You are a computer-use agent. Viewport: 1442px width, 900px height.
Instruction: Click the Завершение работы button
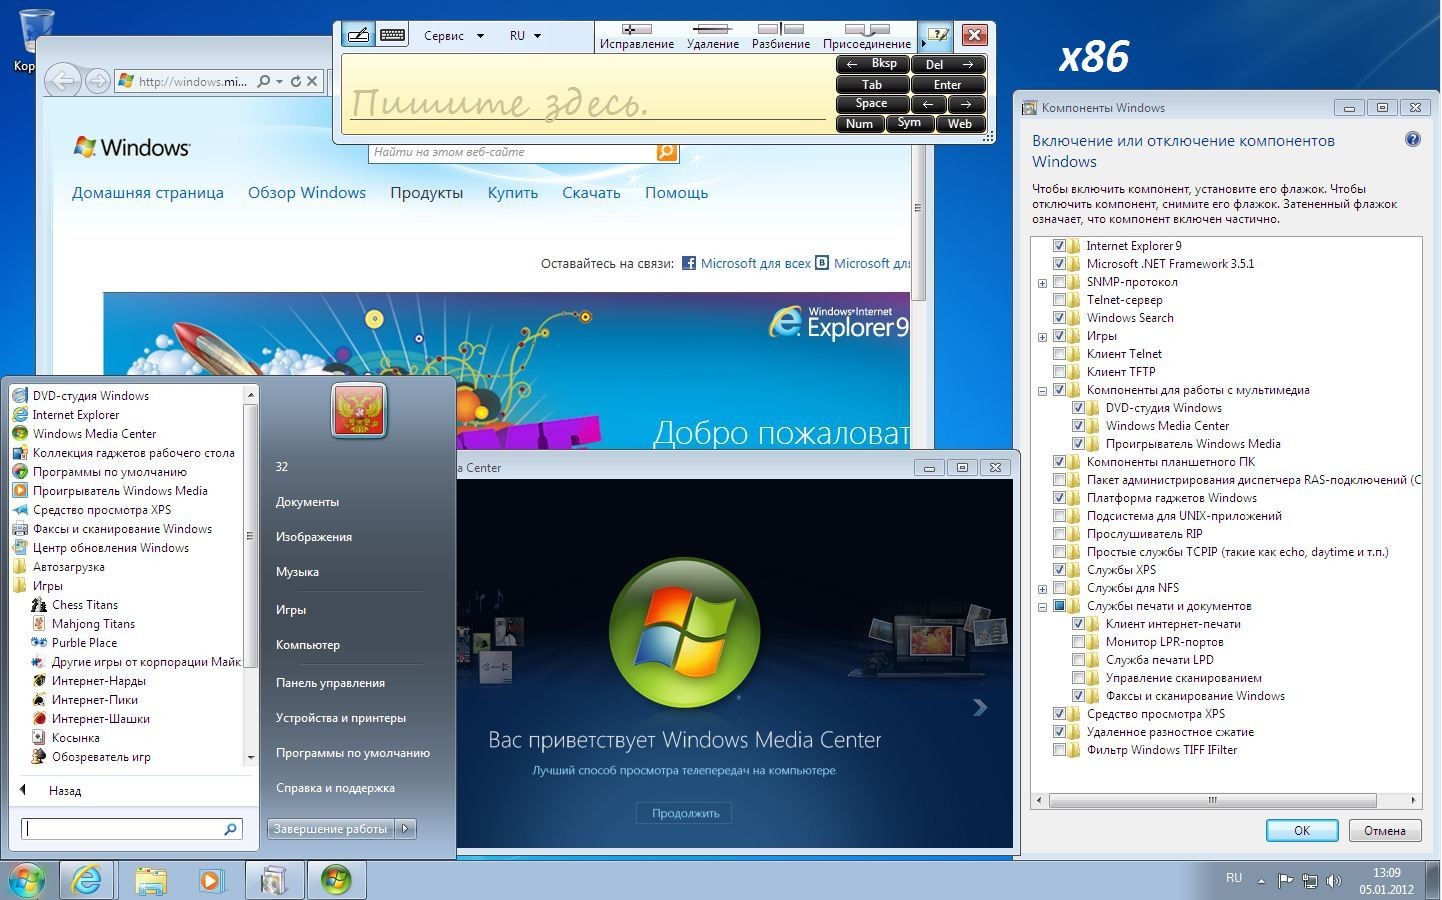tap(331, 829)
